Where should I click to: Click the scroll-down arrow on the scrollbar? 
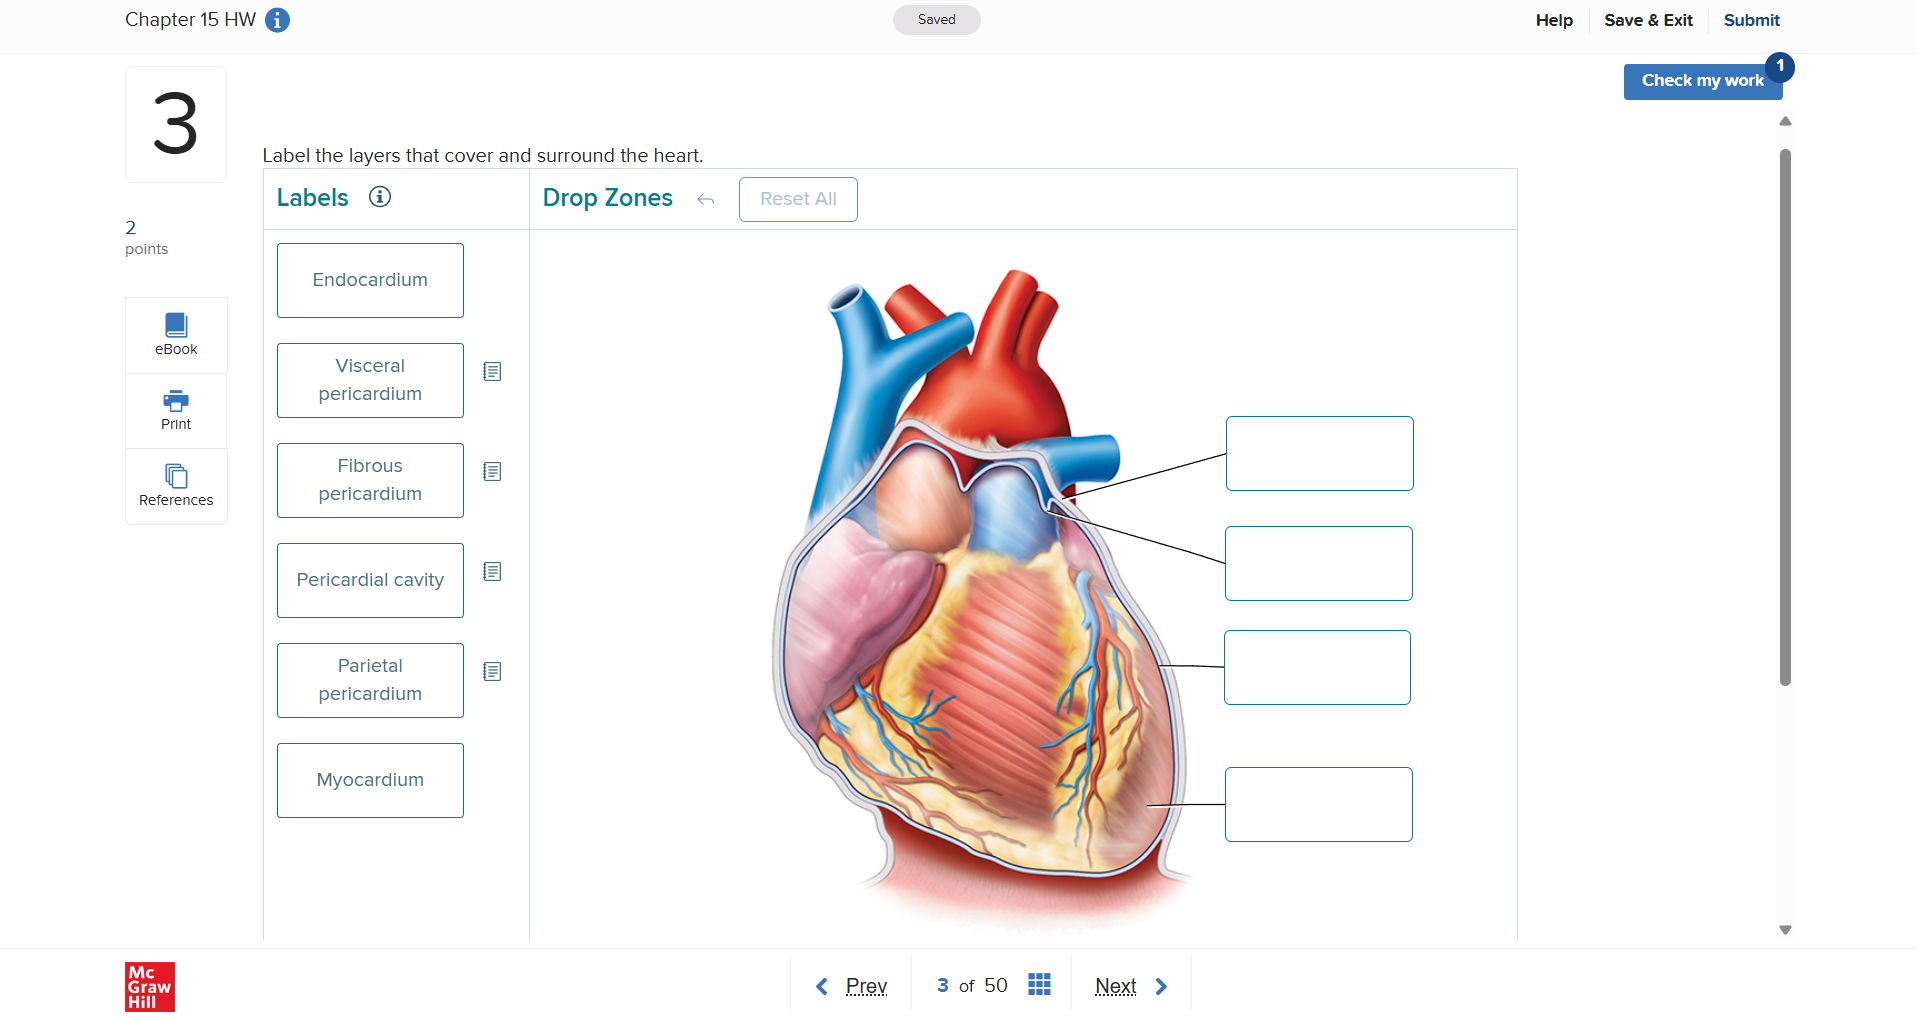(x=1785, y=929)
